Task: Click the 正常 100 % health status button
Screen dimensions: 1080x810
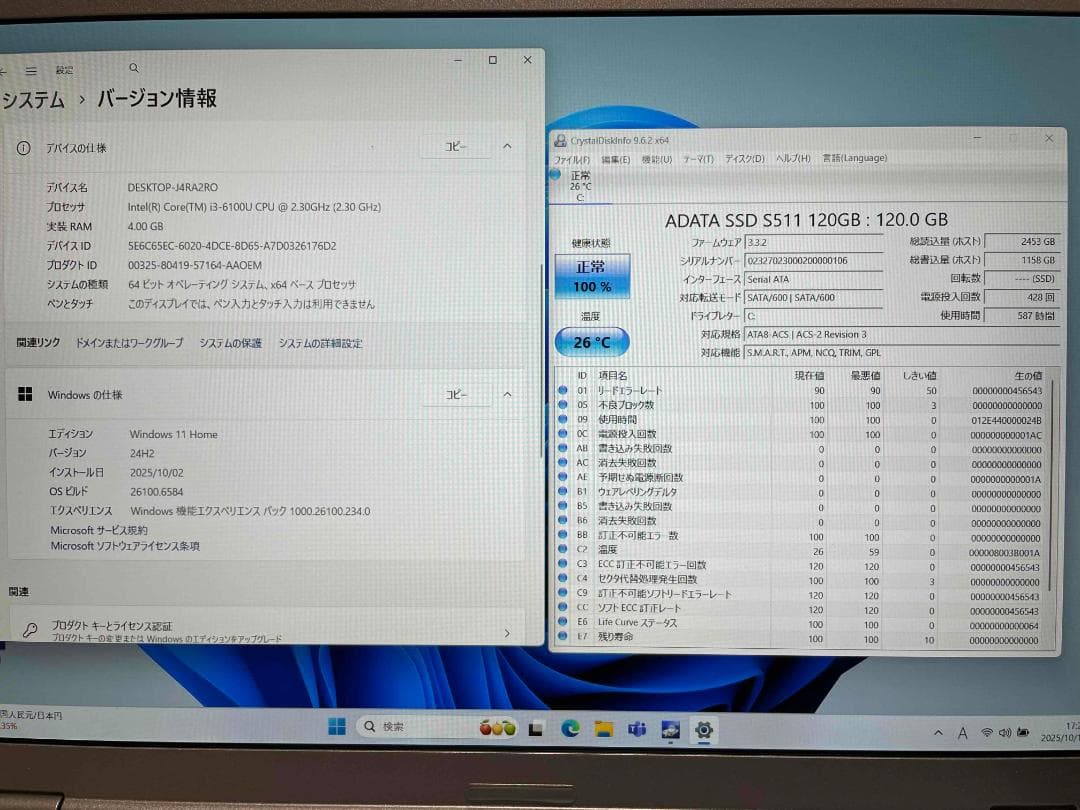Action: pyautogui.click(x=592, y=276)
